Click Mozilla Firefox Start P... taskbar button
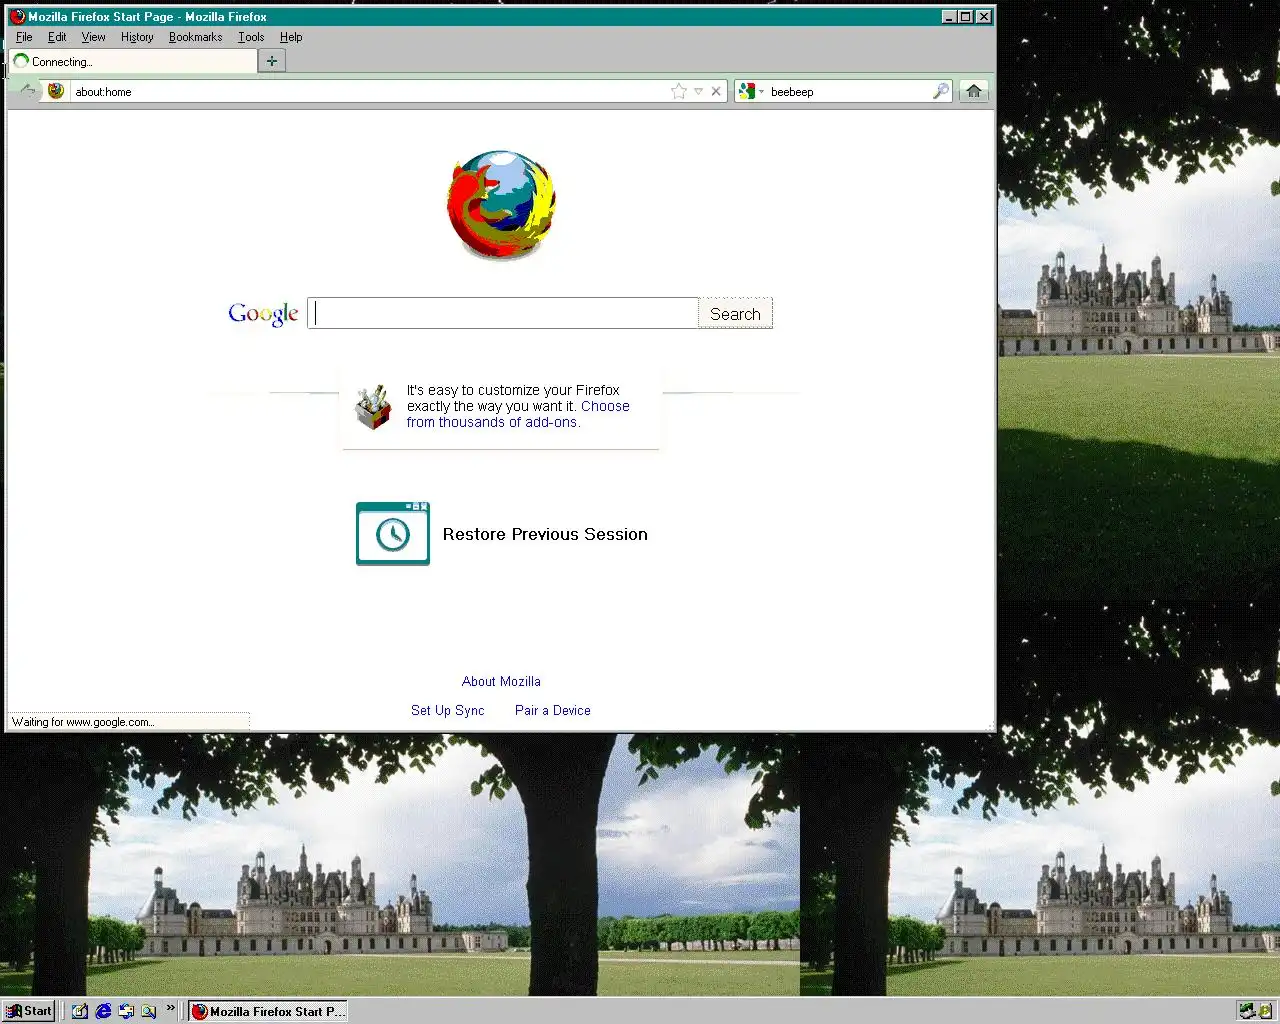The image size is (1280, 1024). click(268, 1011)
